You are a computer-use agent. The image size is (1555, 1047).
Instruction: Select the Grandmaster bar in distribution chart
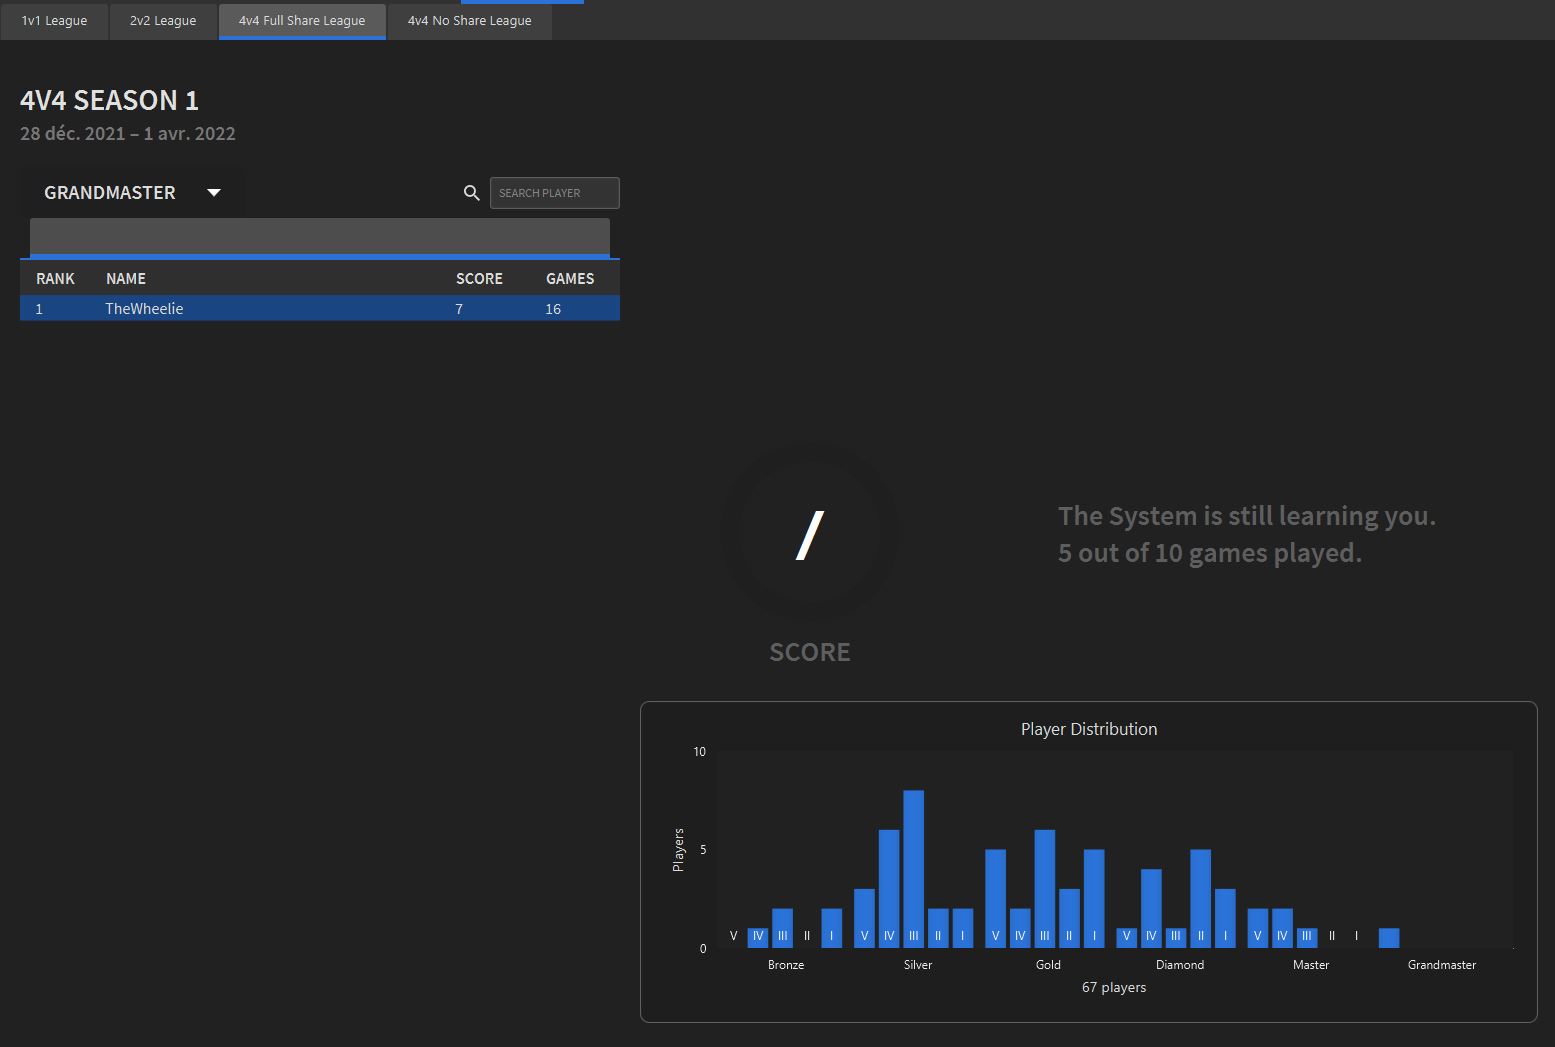coord(1388,938)
